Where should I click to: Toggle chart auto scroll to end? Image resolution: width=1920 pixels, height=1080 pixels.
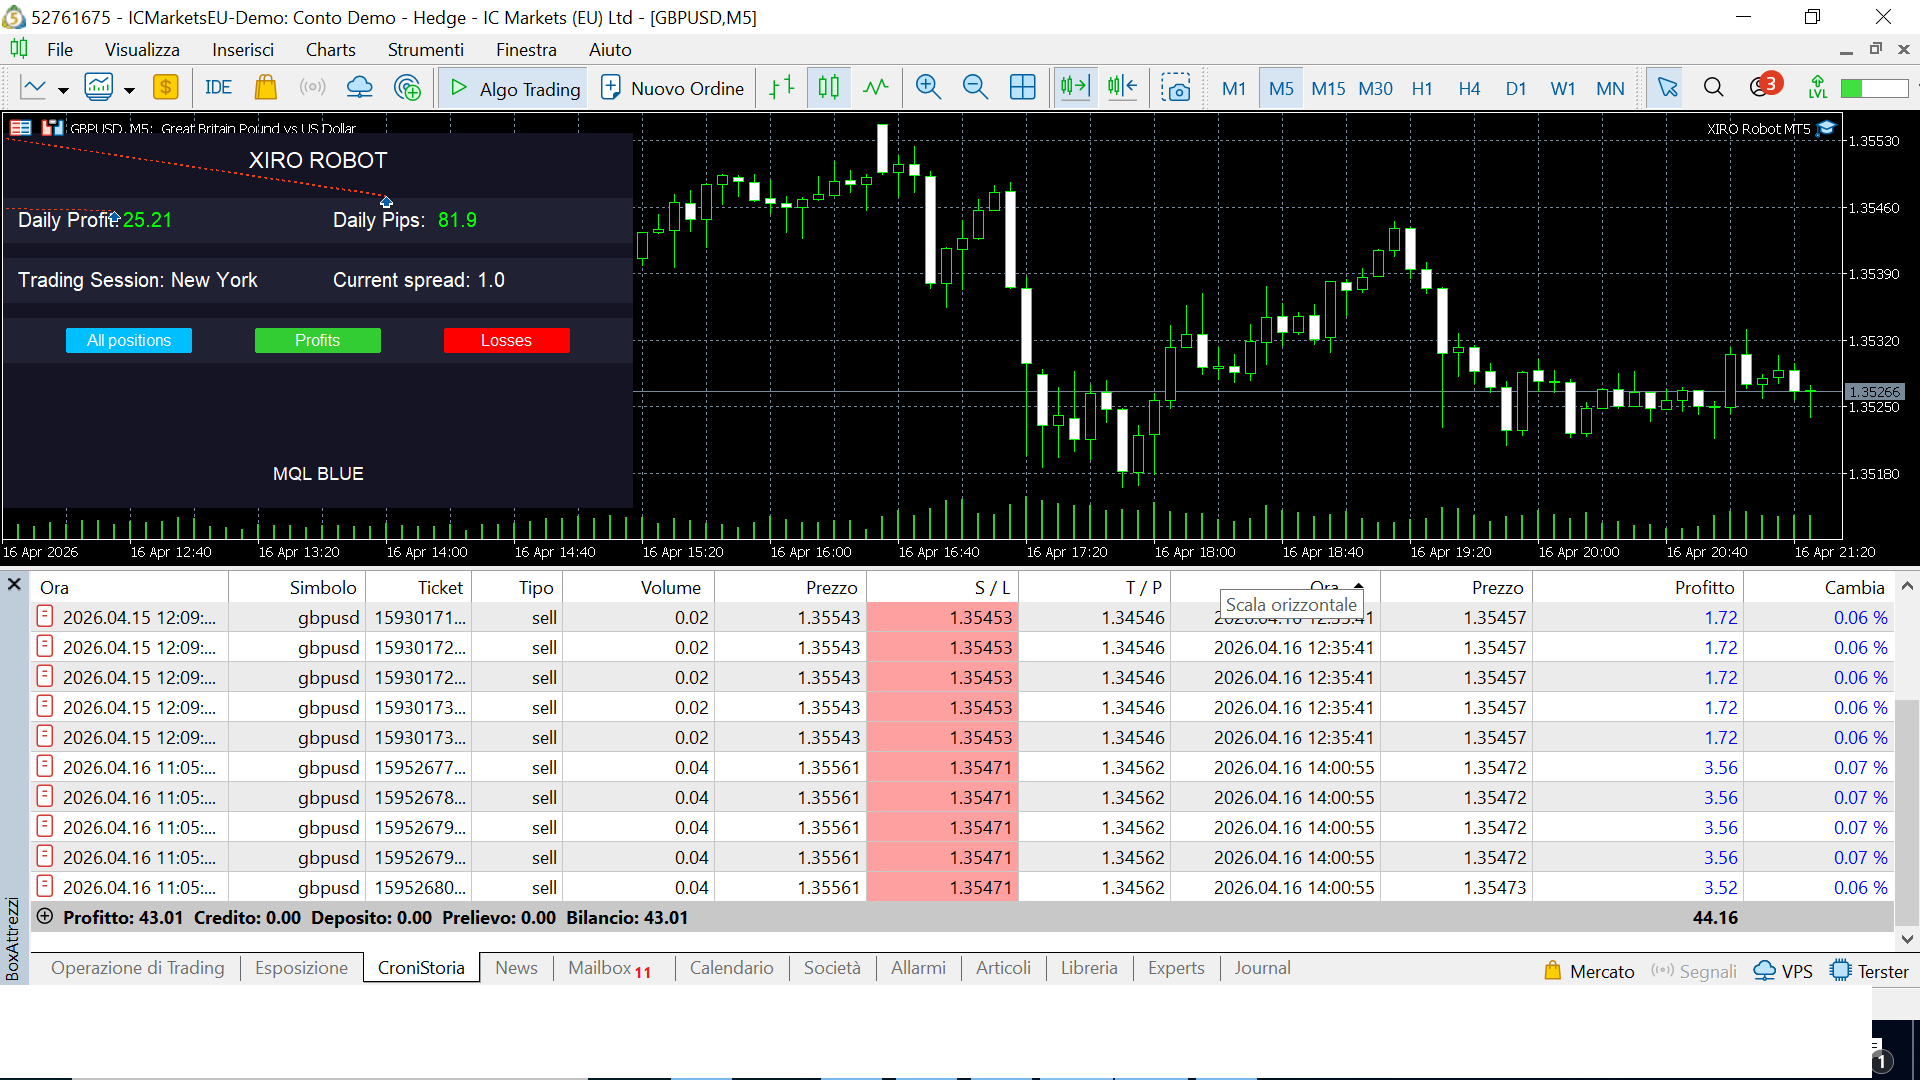(1075, 88)
